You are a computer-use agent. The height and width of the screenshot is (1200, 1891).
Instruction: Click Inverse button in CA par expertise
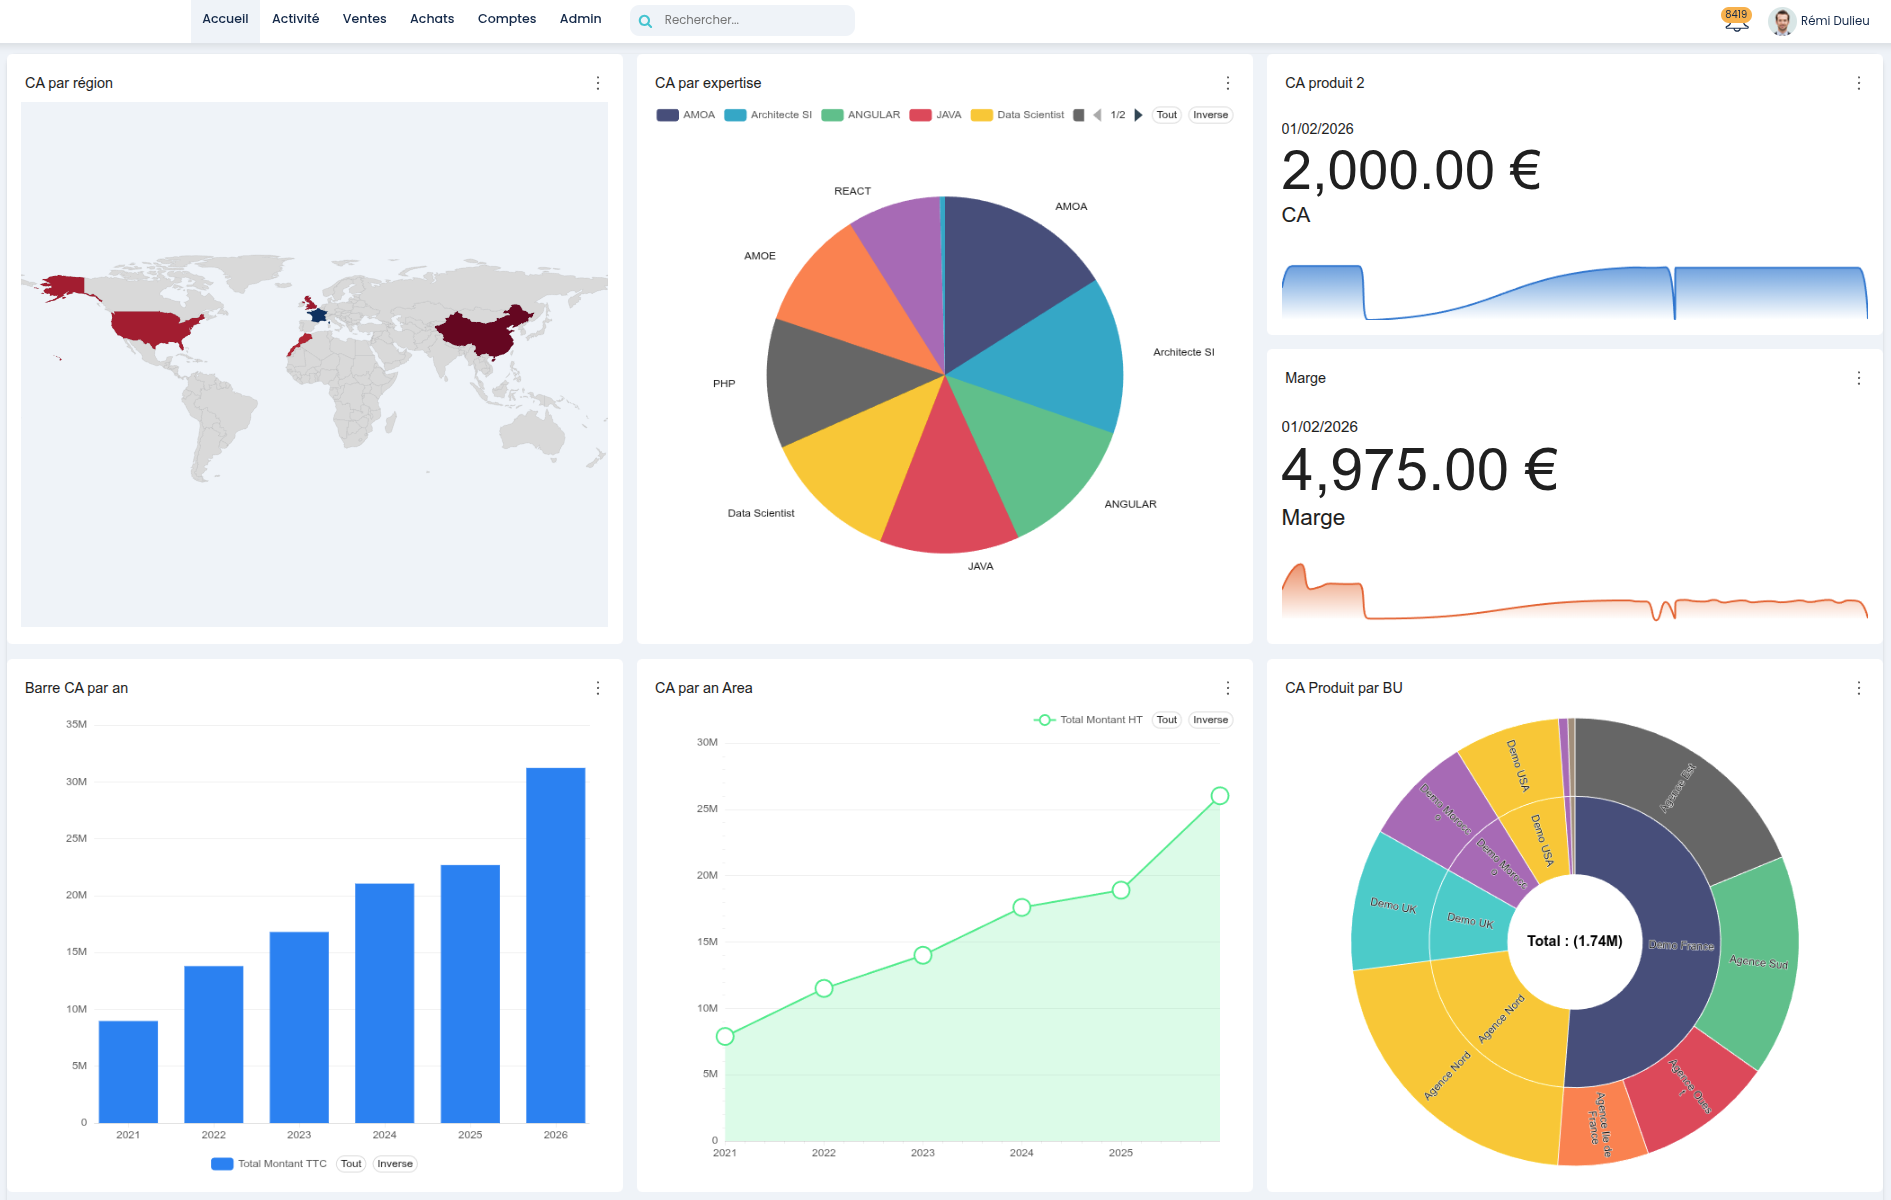coord(1210,115)
